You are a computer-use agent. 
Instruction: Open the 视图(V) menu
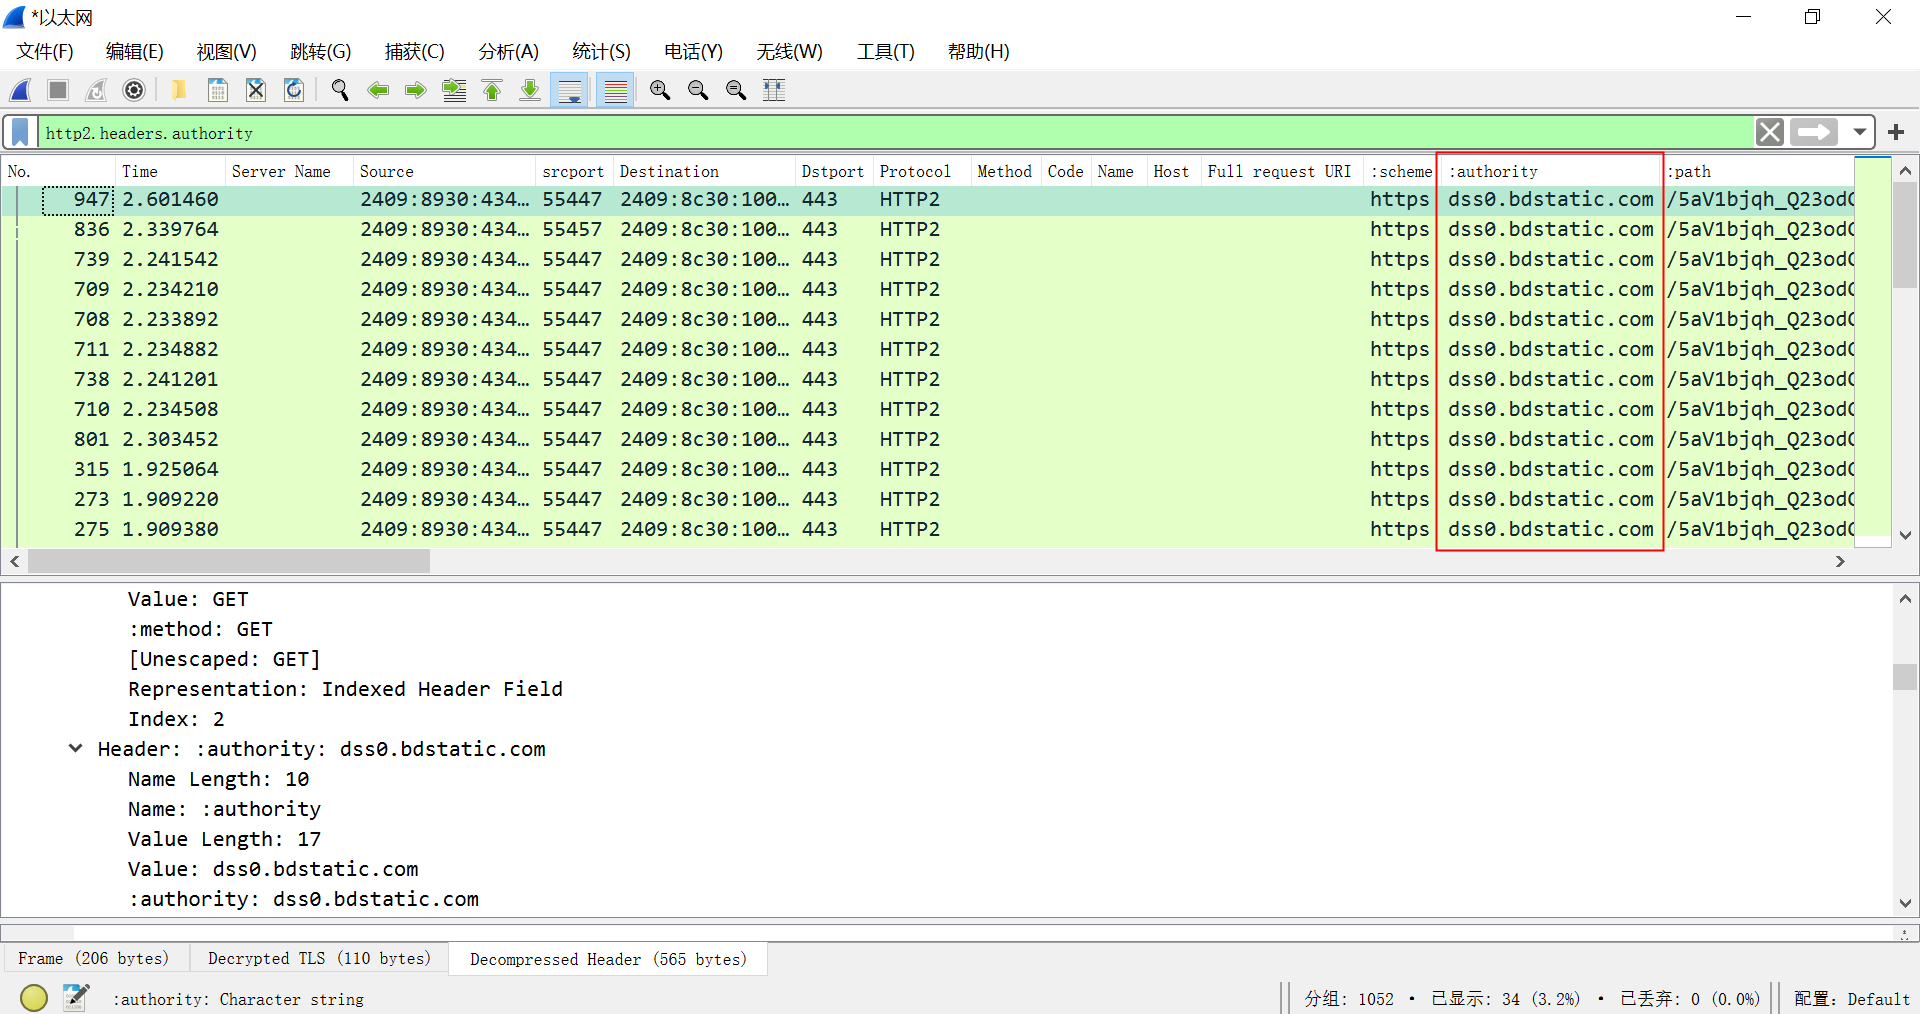click(x=227, y=52)
